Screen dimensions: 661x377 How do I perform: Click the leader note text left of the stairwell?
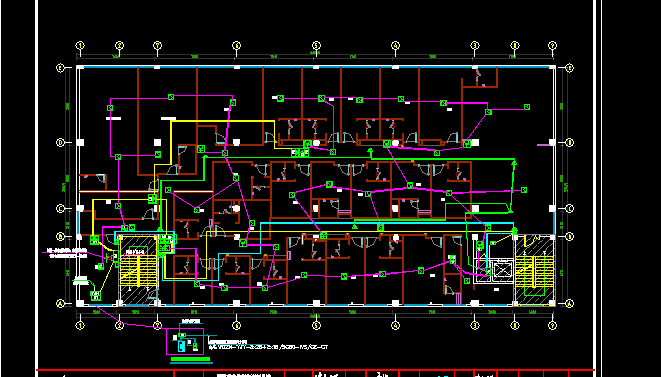68,253
